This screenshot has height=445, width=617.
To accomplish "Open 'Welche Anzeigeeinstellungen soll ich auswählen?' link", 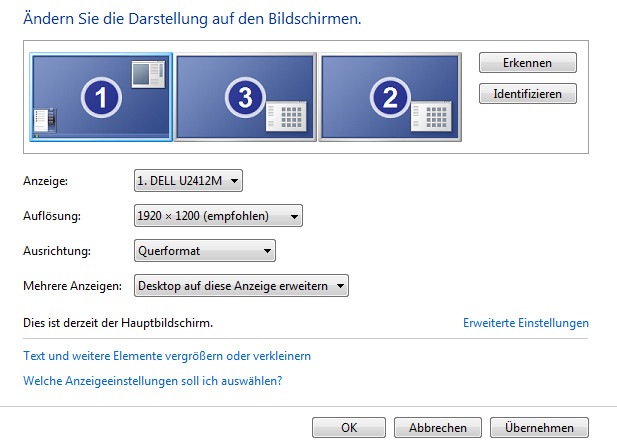I will point(153,381).
